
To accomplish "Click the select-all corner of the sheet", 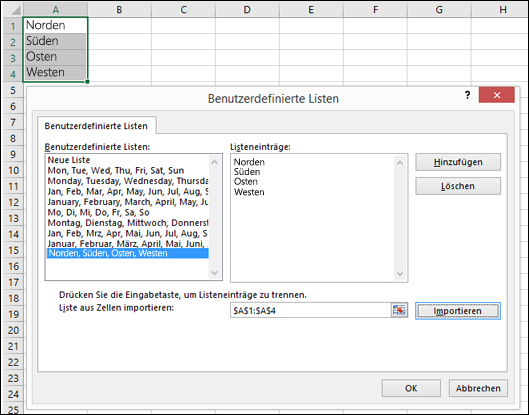I will pyautogui.click(x=13, y=9).
